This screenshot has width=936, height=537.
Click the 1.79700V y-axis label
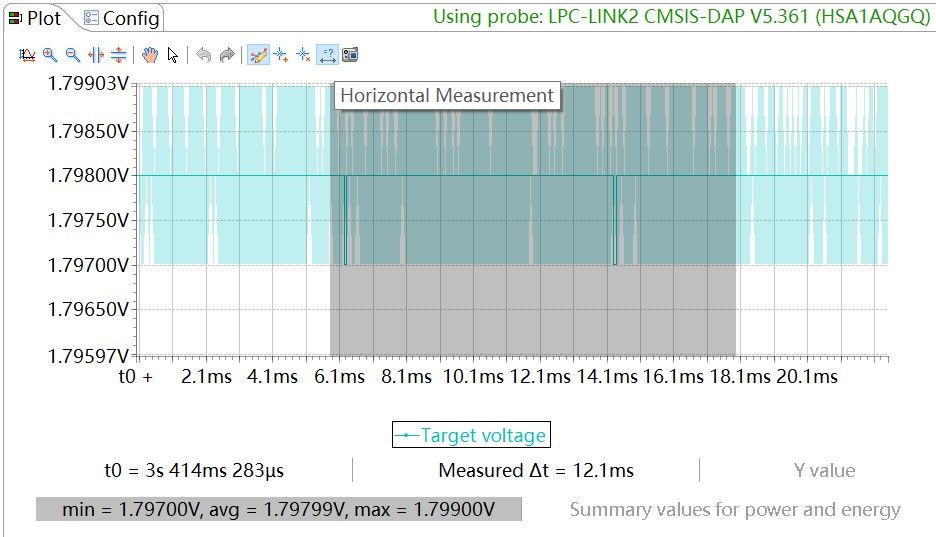tap(88, 265)
